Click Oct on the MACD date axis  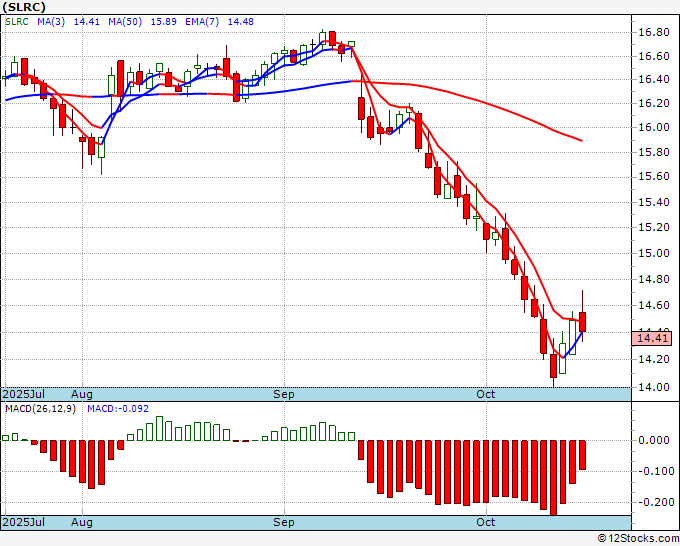tap(486, 522)
